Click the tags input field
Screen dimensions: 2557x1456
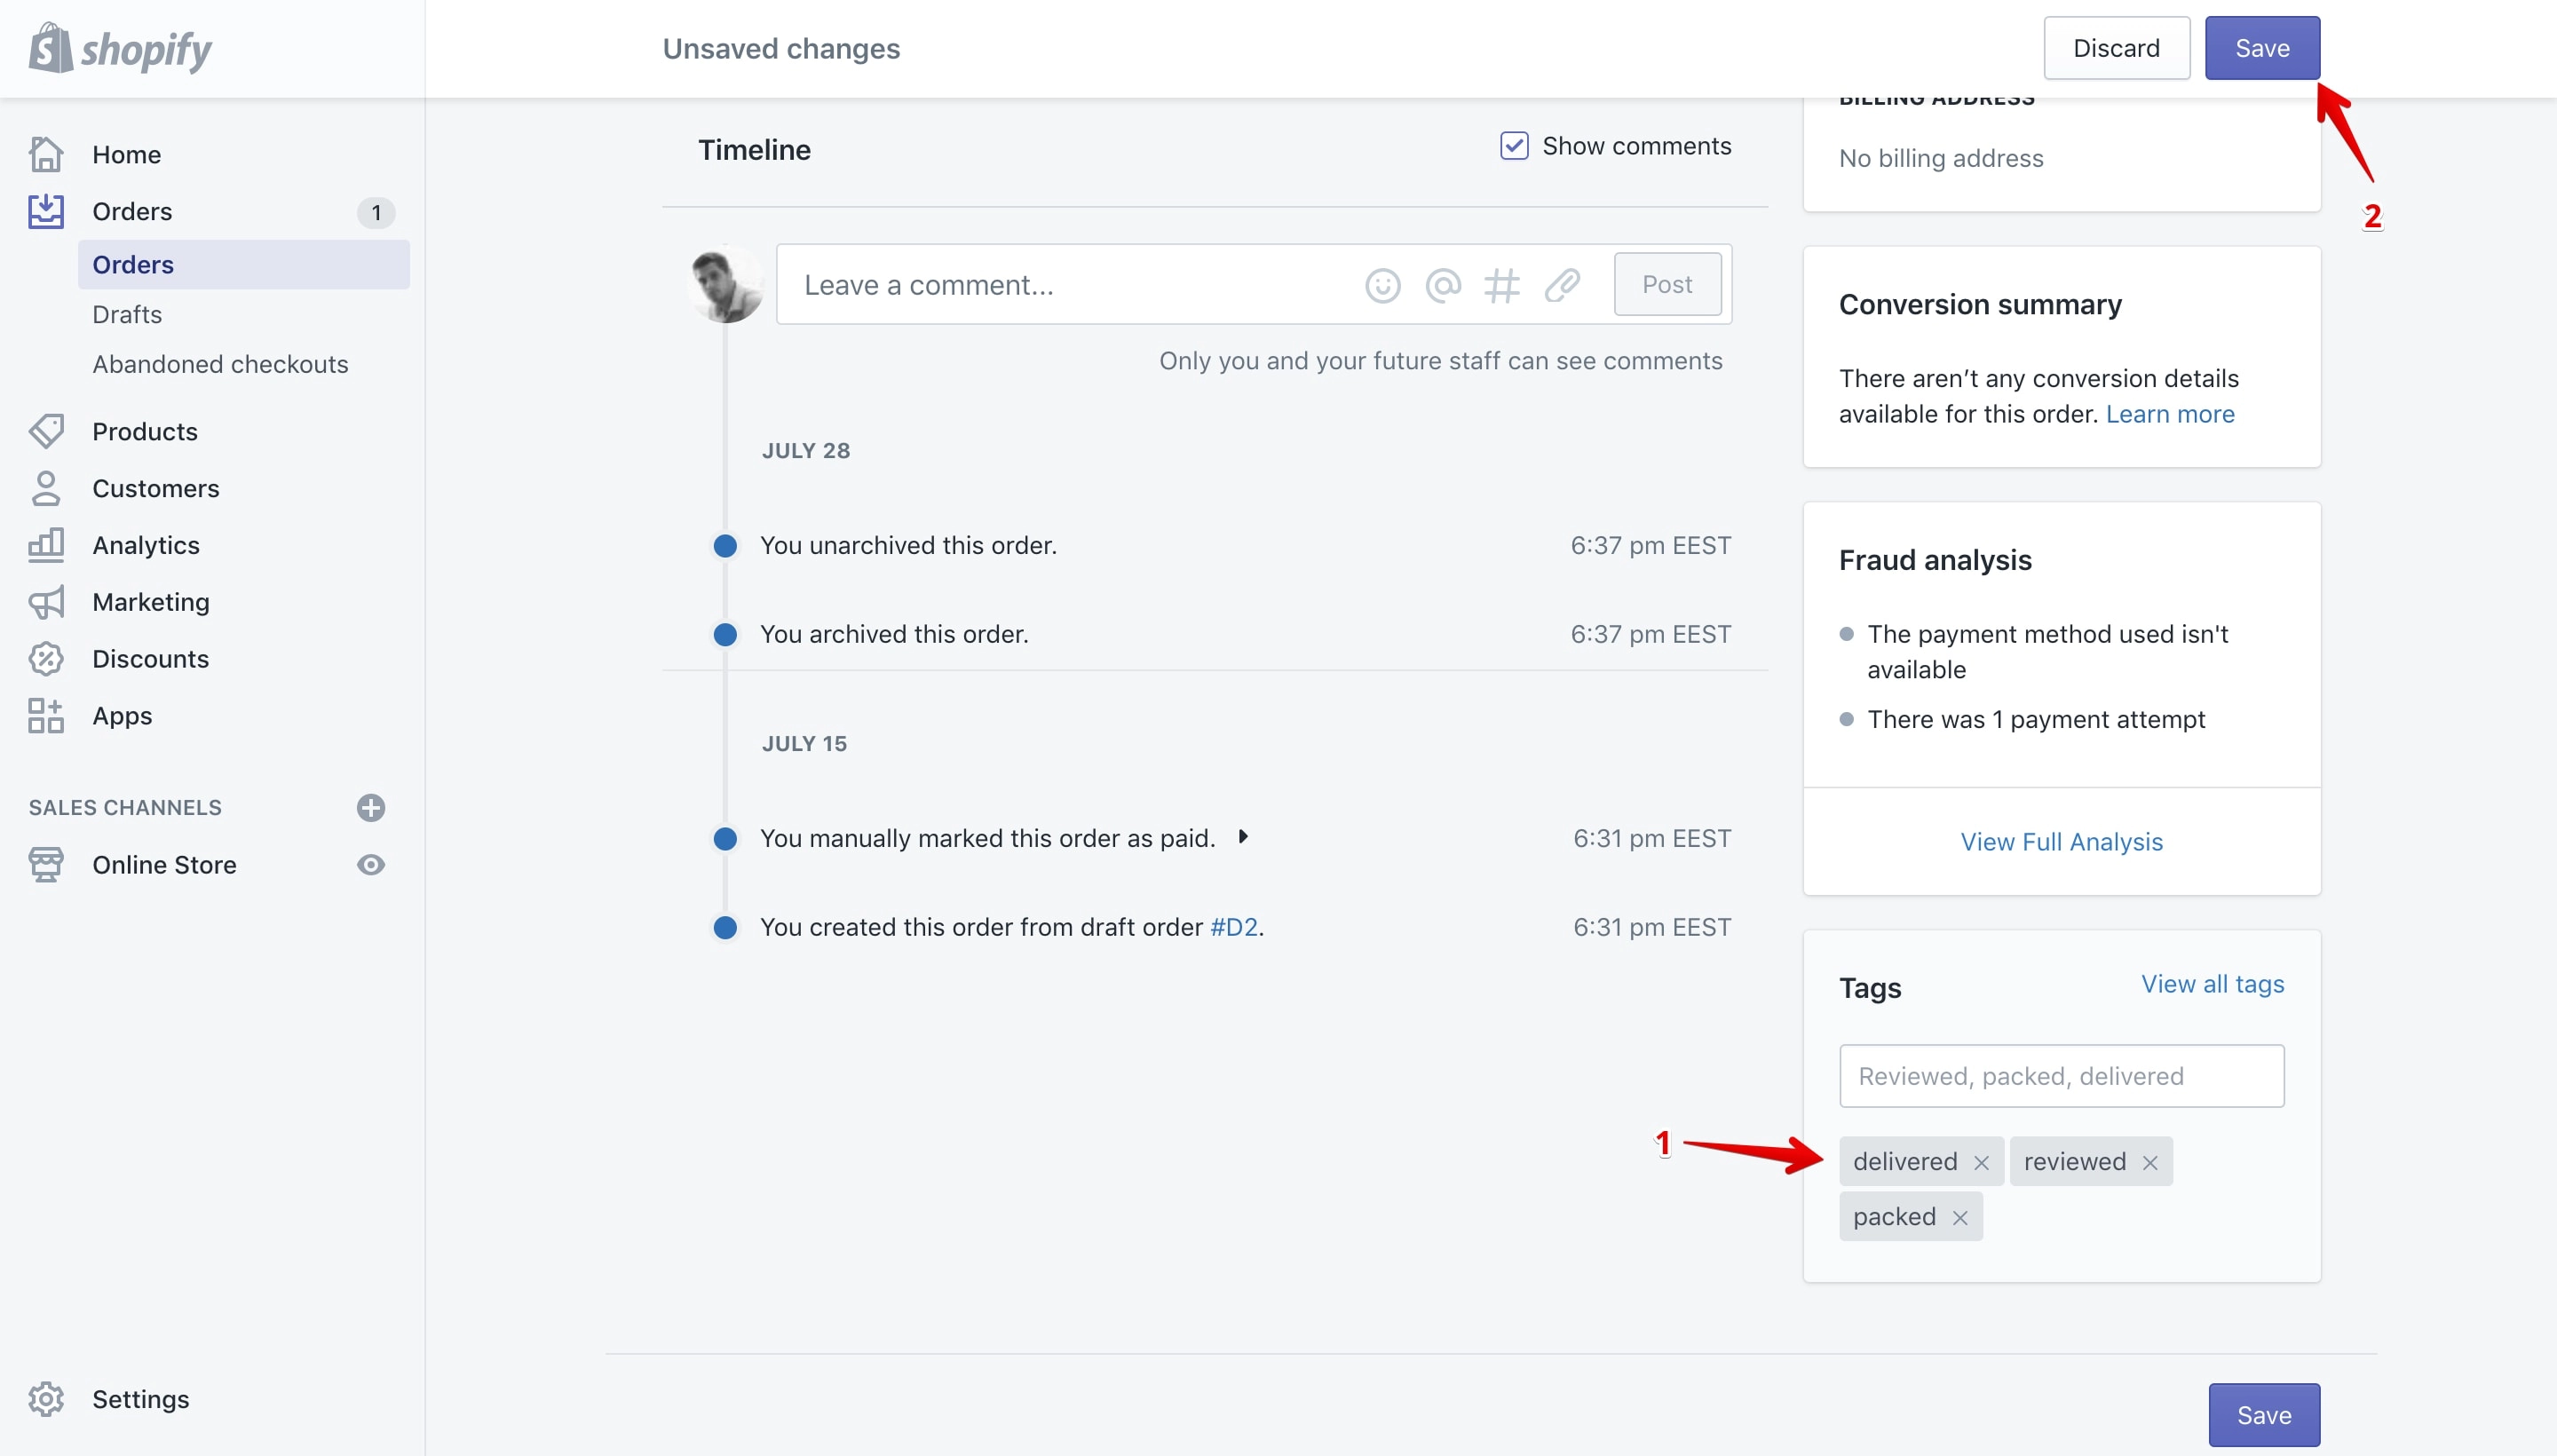tap(2061, 1076)
